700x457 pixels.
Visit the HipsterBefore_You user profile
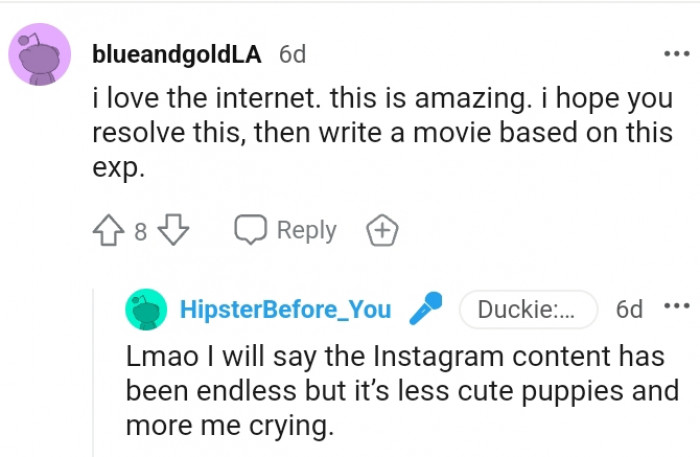285,310
